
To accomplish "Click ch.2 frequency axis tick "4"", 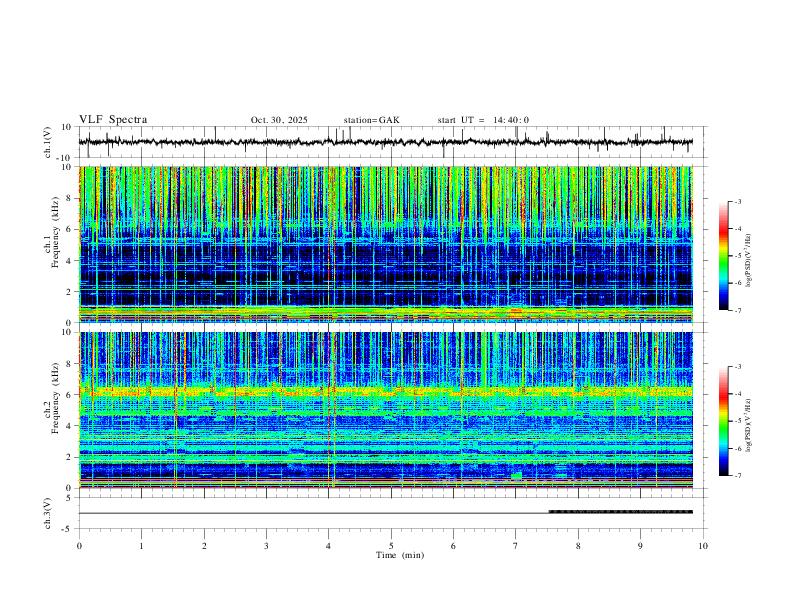I will 70,426.
